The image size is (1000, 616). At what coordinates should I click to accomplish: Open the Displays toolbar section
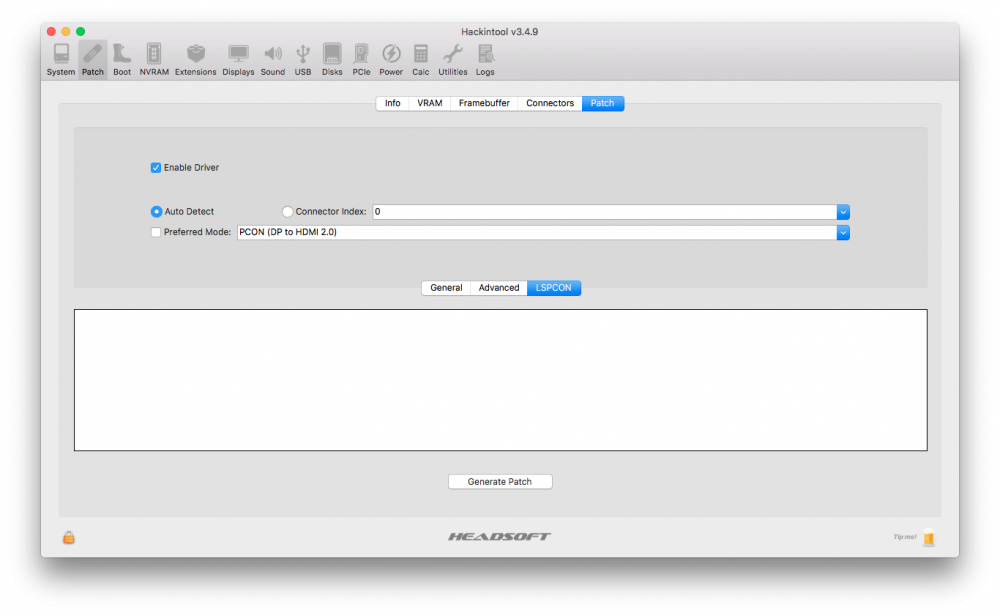(x=238, y=60)
